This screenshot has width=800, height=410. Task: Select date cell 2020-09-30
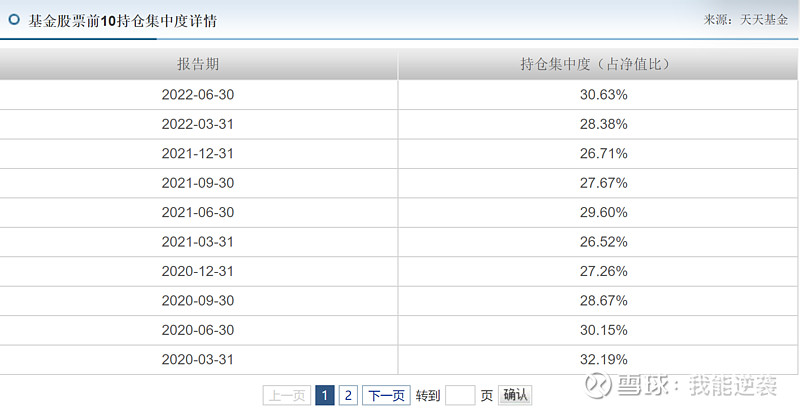click(x=198, y=301)
